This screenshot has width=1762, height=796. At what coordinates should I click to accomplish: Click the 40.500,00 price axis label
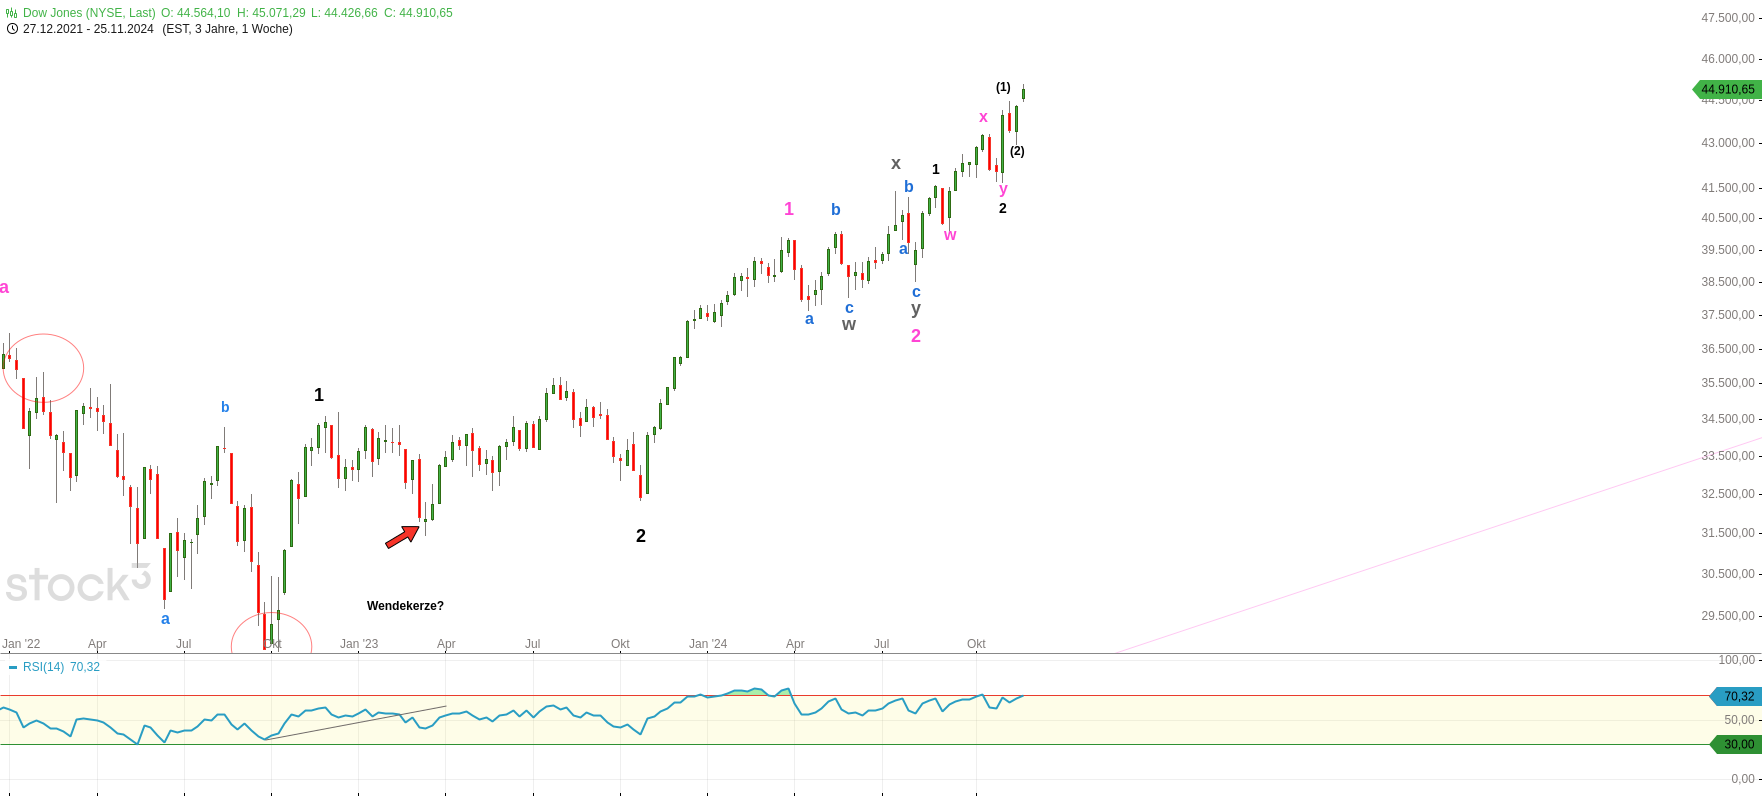click(1728, 218)
